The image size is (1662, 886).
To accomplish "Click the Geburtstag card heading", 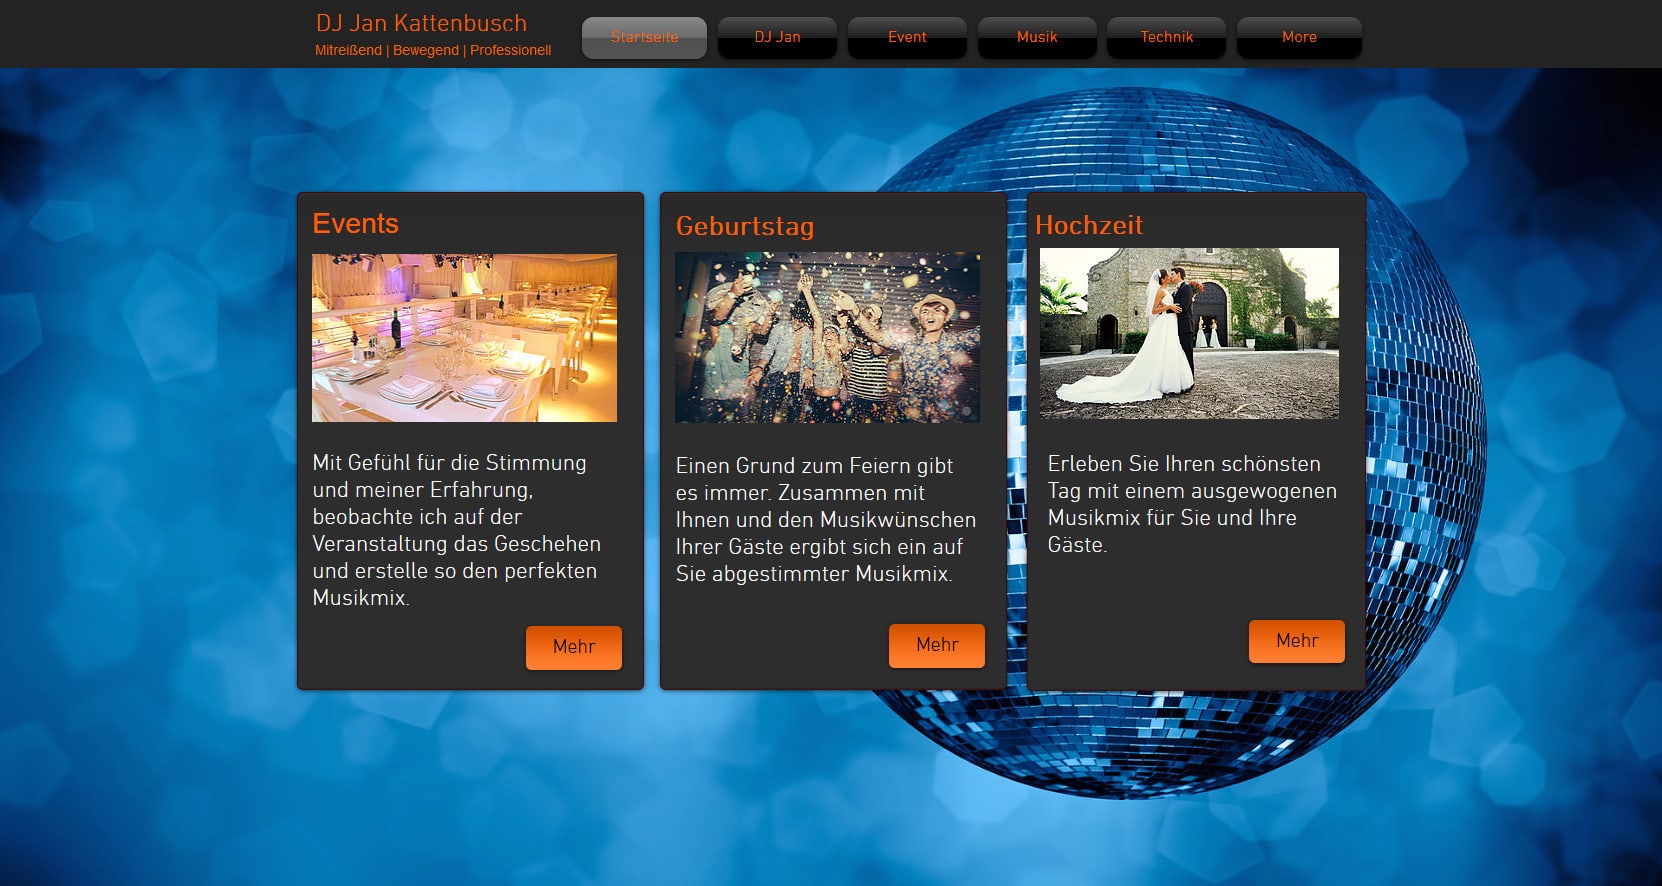I will pyautogui.click(x=745, y=226).
